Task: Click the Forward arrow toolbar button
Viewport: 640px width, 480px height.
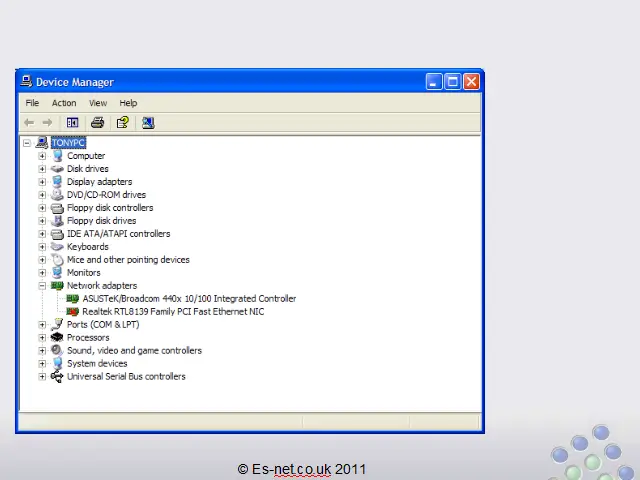Action: coord(47,122)
